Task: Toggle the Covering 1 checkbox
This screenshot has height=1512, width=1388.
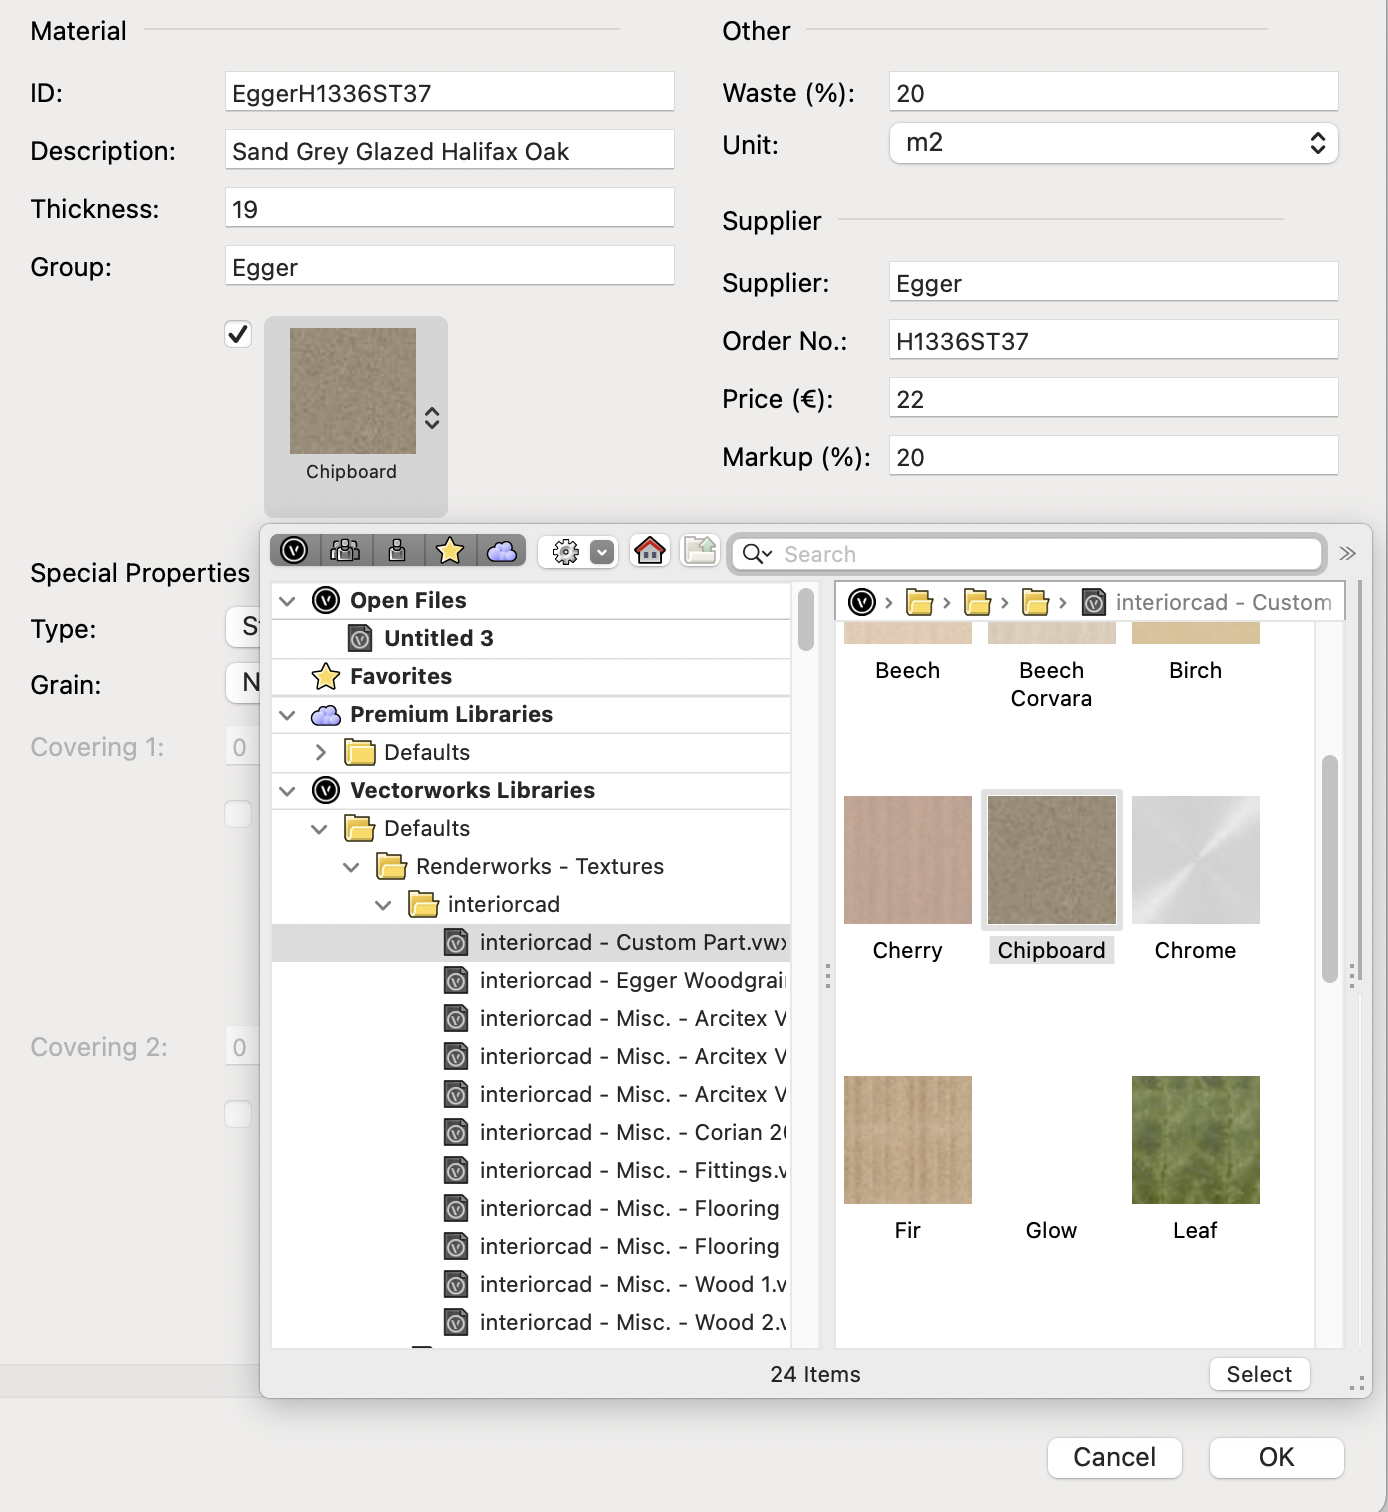Action: click(238, 814)
